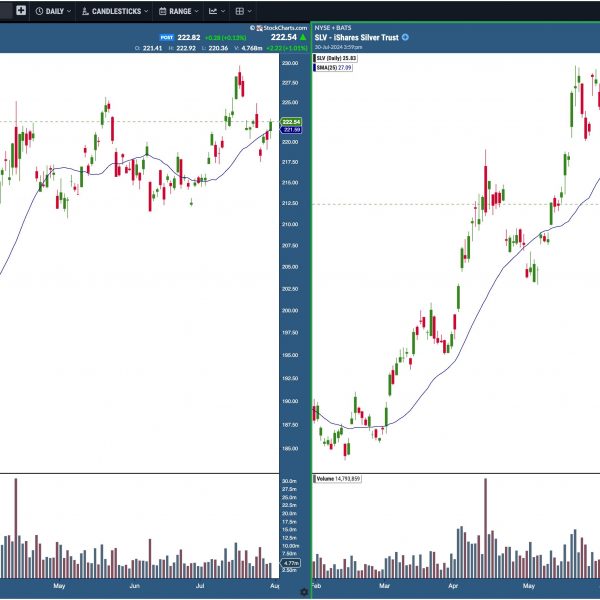Select the Volume 14,793,859 legend label
Viewport: 600px width, 600px height.
point(337,479)
